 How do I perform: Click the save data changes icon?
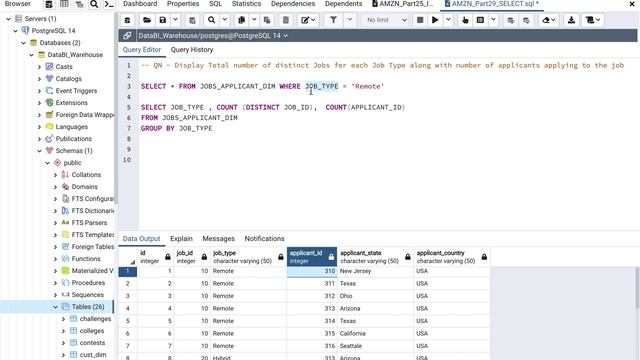coord(192,20)
